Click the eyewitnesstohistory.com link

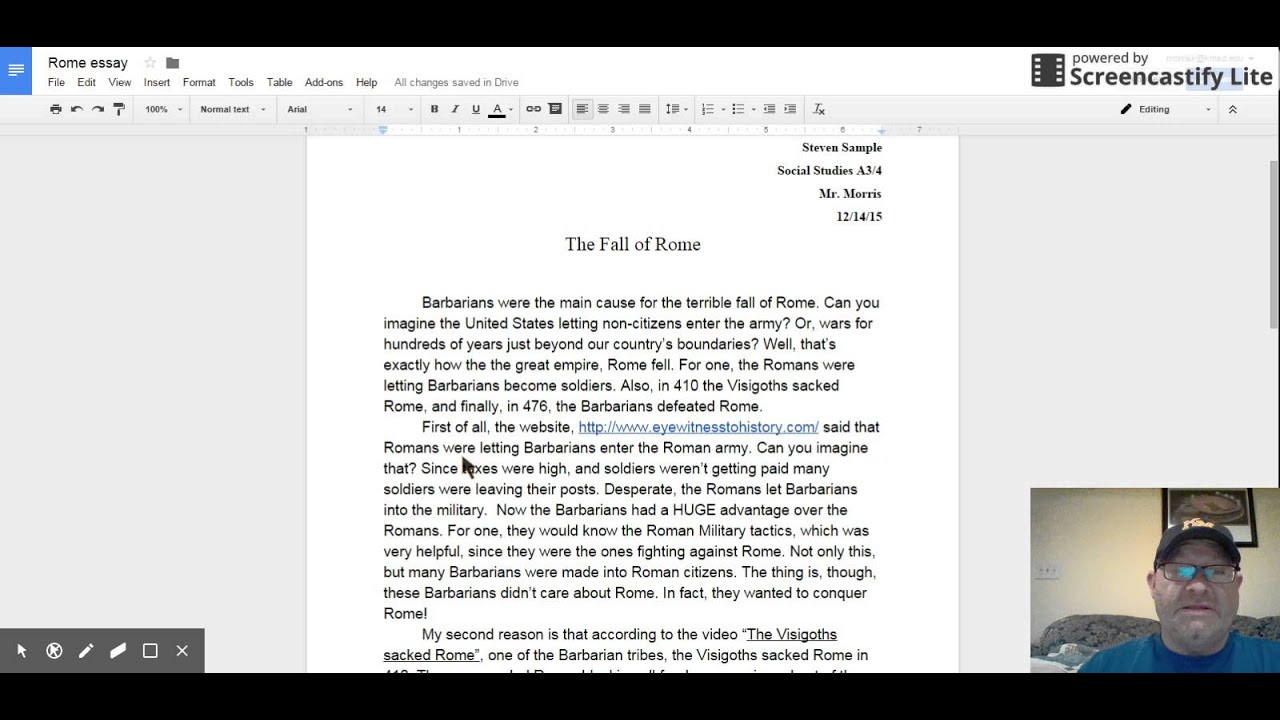tap(698, 427)
